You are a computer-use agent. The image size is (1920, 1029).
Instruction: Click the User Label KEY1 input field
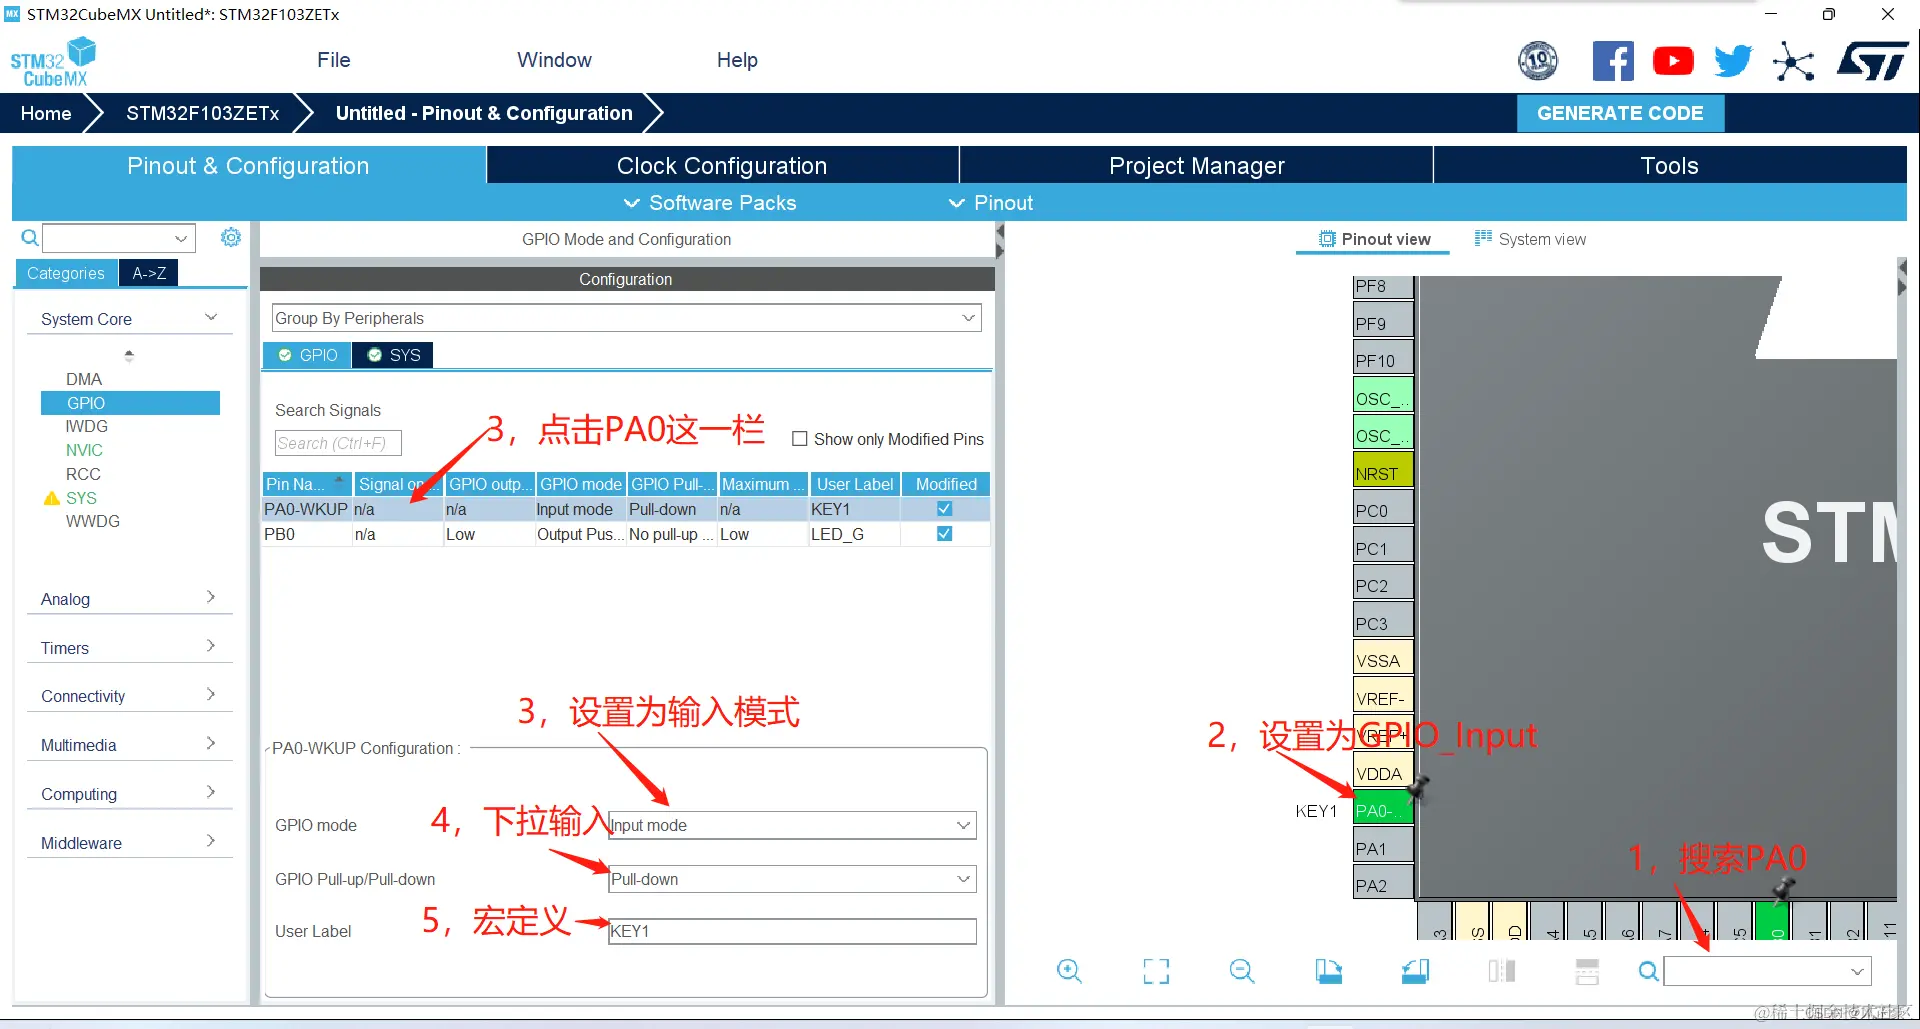(792, 931)
